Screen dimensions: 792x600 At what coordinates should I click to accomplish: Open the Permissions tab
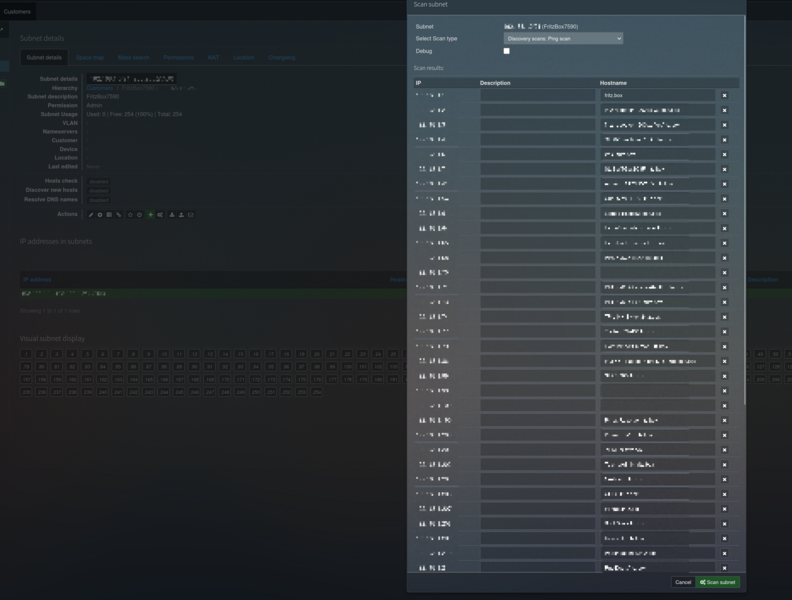[x=178, y=58]
